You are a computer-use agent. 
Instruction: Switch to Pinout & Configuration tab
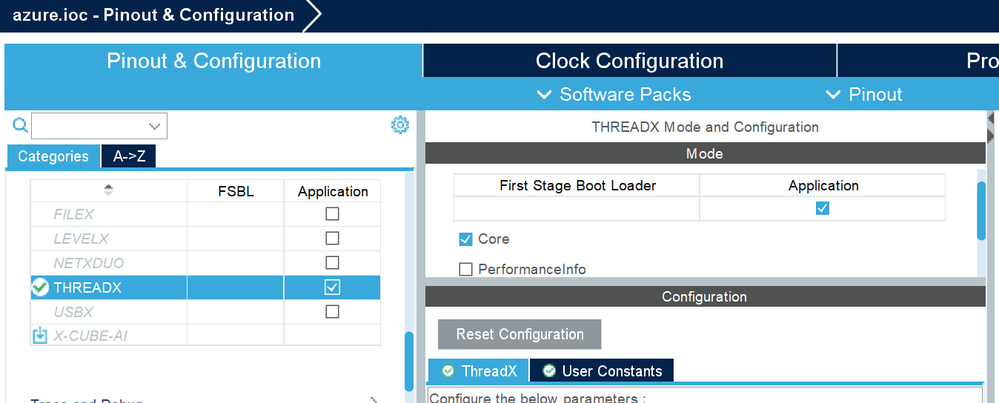pos(213,60)
